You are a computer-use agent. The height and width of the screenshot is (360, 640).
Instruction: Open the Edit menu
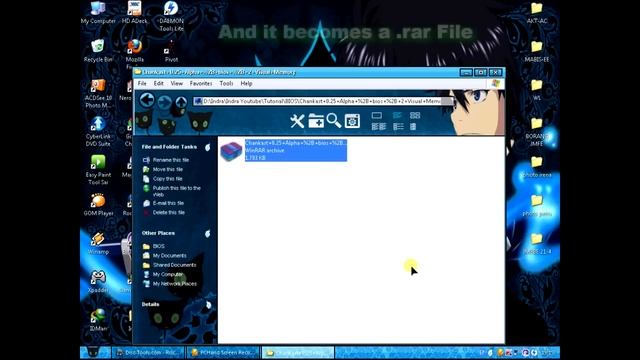pyautogui.click(x=158, y=83)
